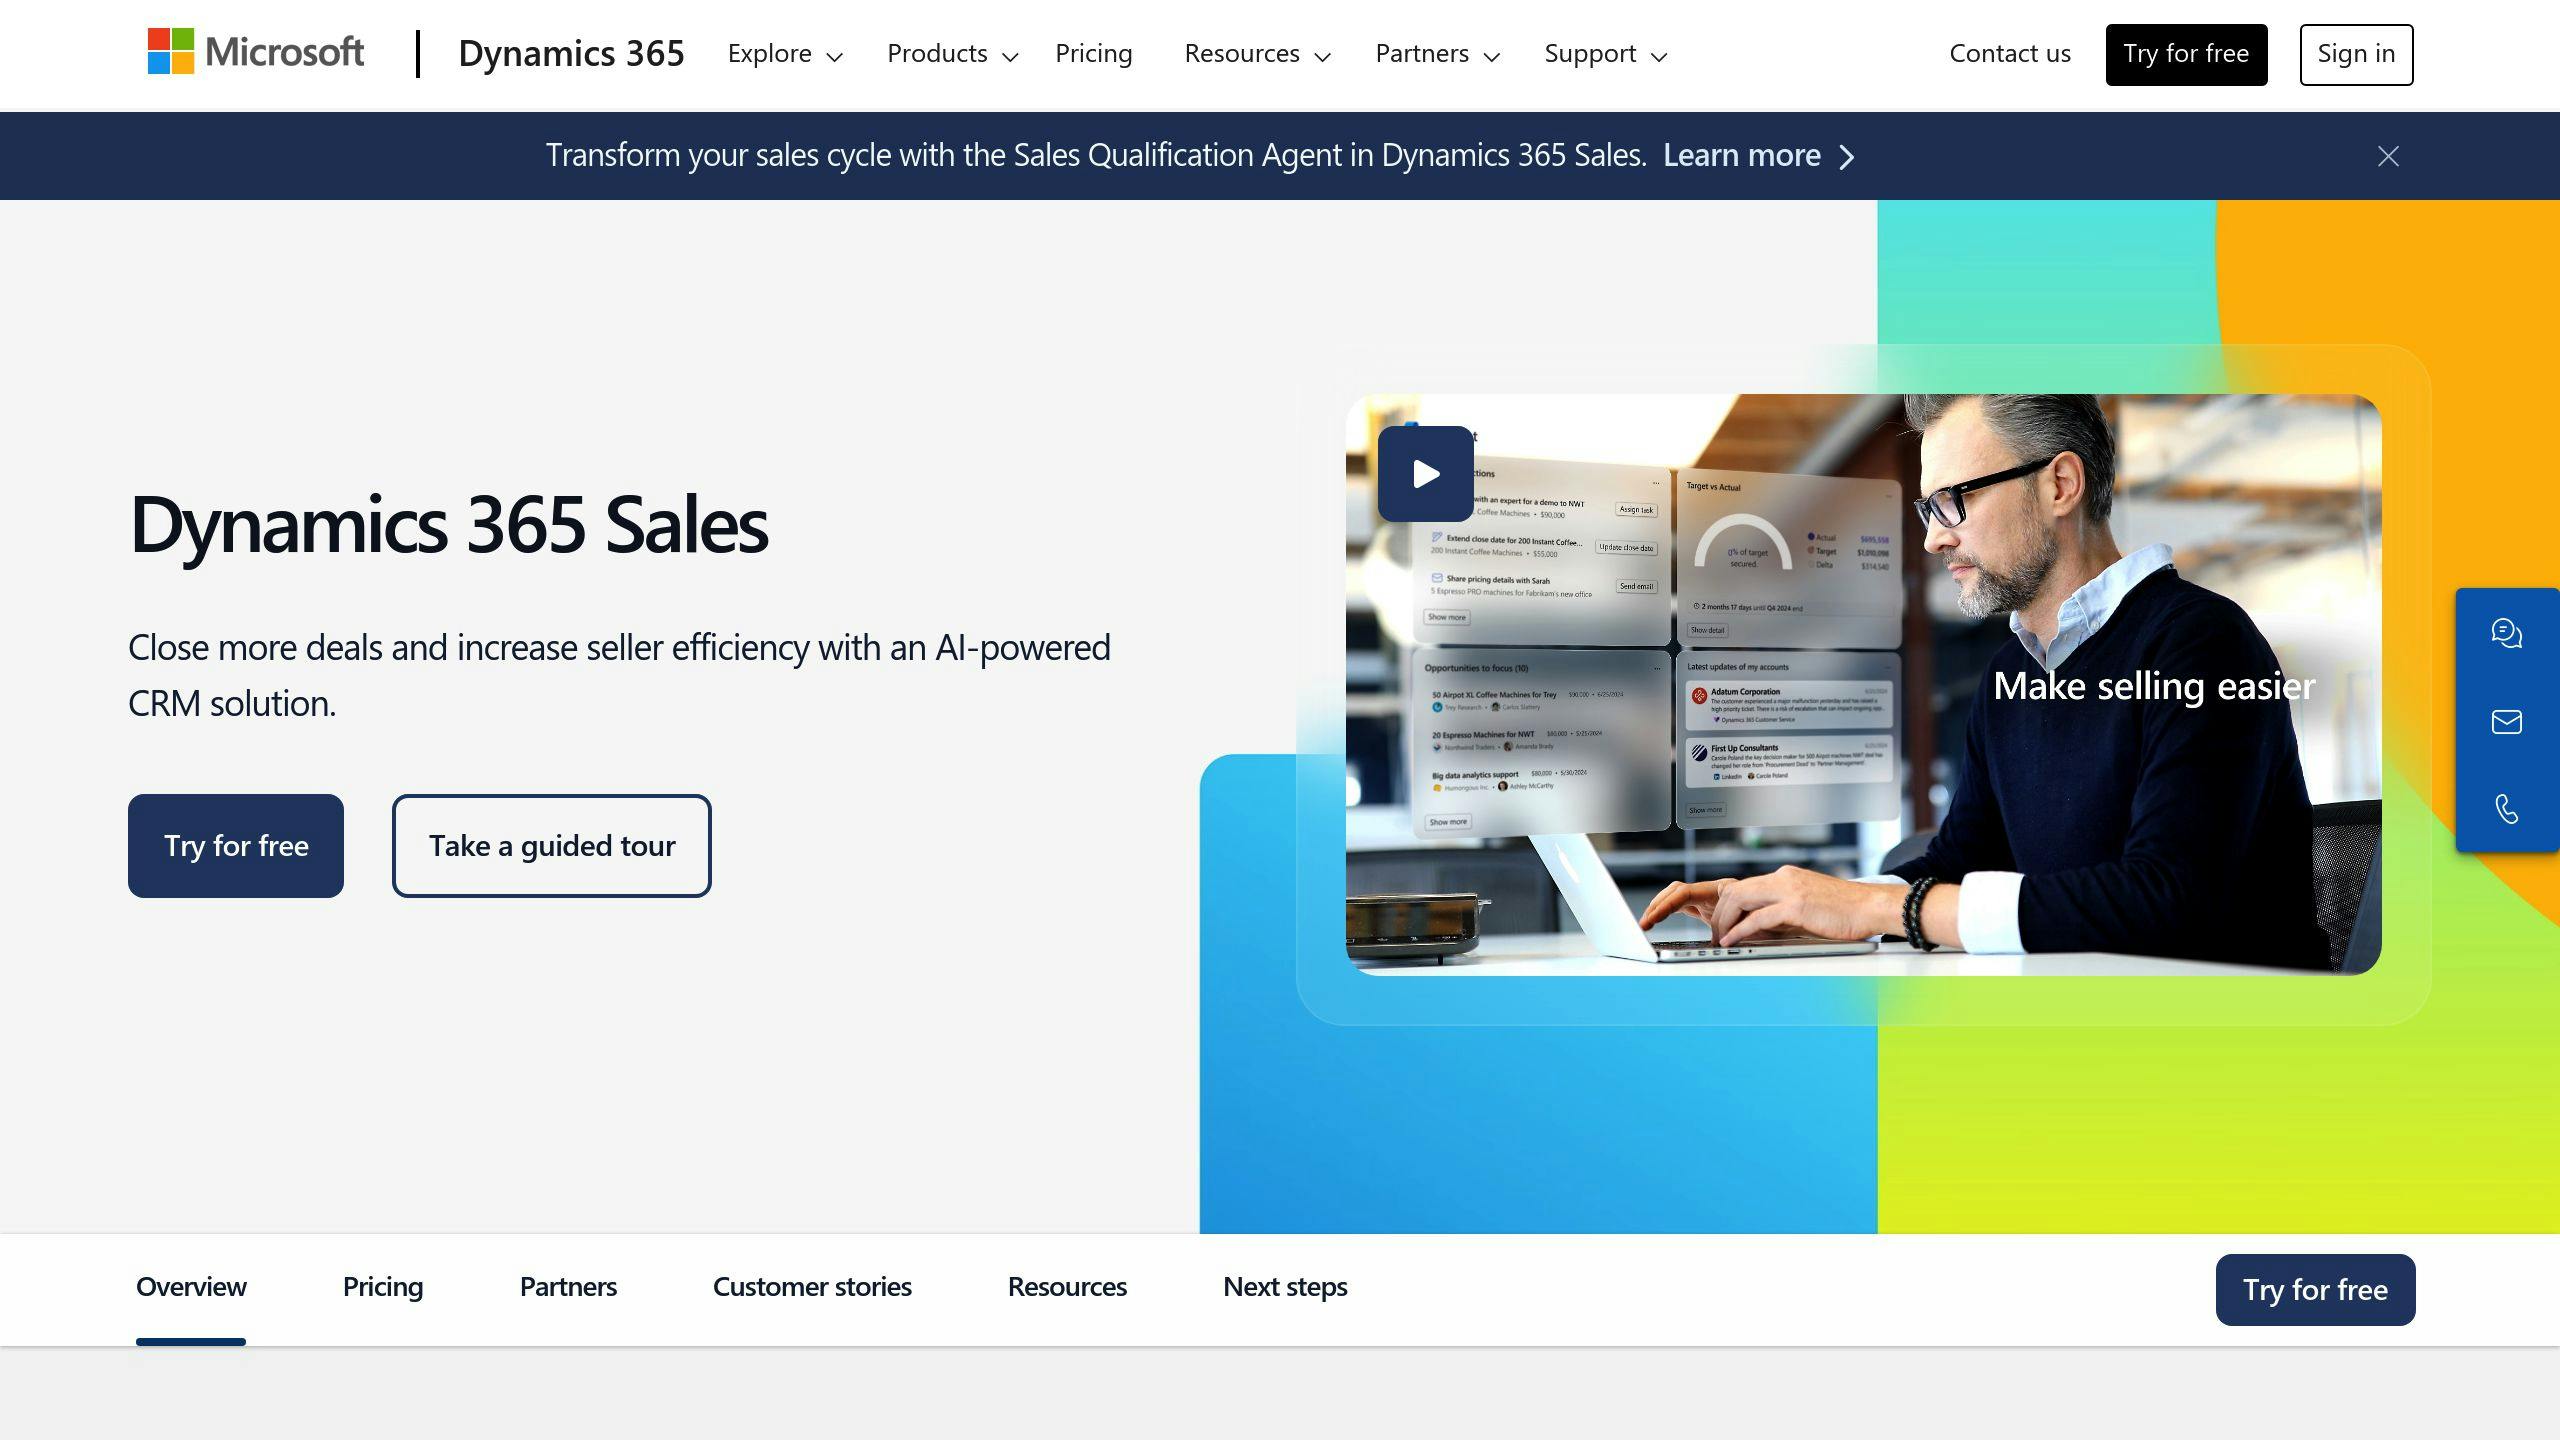Jump to the Next steps tab
This screenshot has width=2560, height=1440.
[x=1285, y=1287]
